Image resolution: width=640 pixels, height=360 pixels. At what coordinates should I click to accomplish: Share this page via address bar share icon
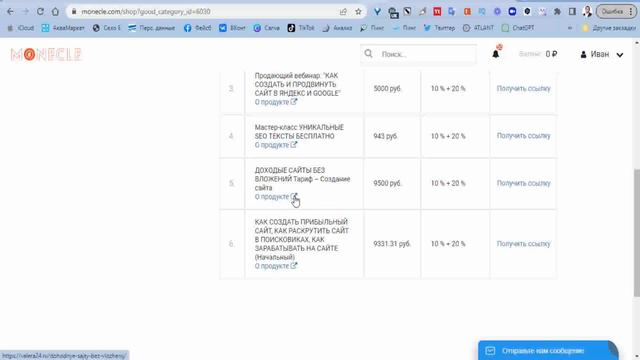(343, 12)
